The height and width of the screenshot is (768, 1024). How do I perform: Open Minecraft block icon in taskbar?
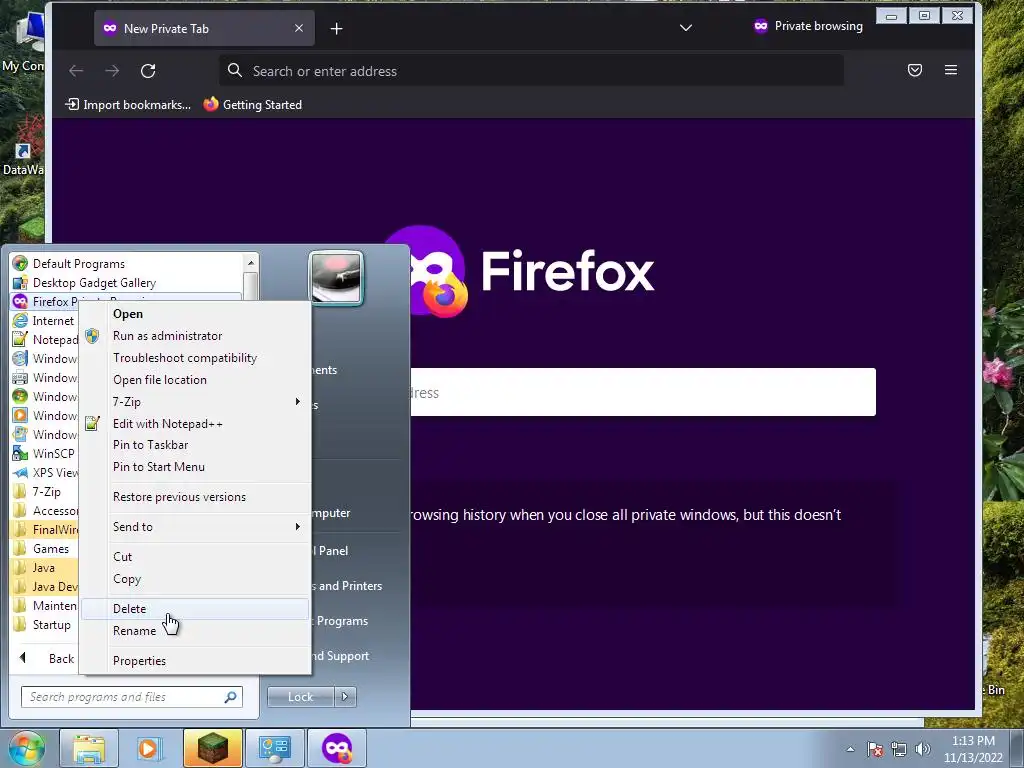coord(213,748)
